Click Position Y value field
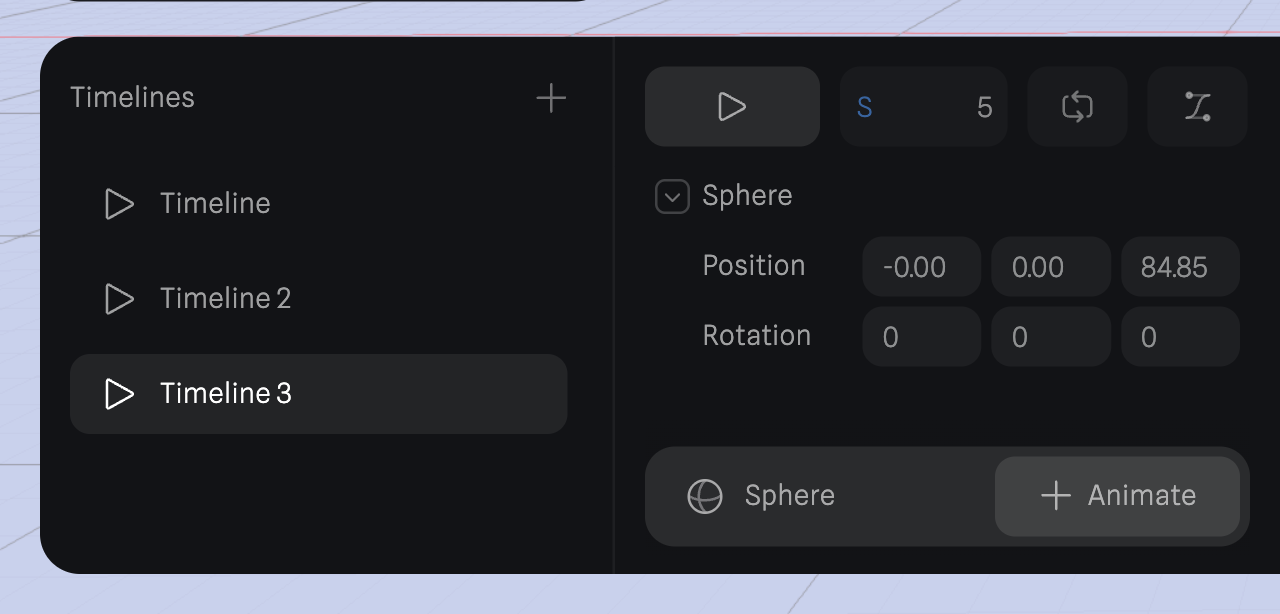Screen dimensions: 1280x614 click(x=1050, y=267)
